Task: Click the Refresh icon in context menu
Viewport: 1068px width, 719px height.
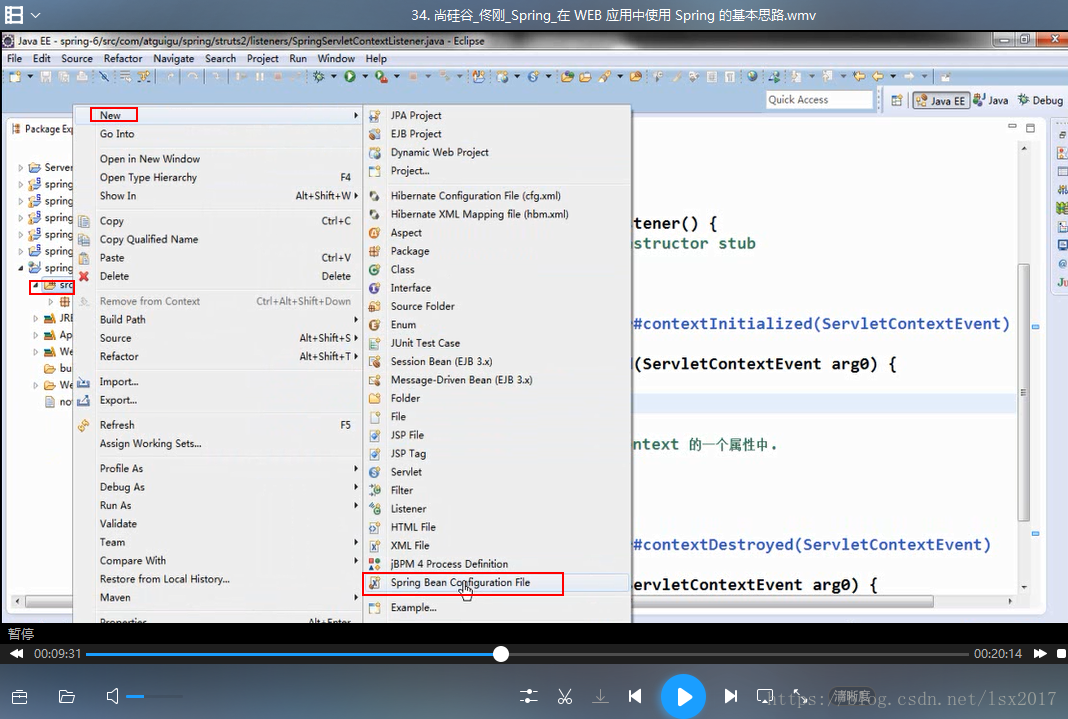Action: pyautogui.click(x=84, y=426)
